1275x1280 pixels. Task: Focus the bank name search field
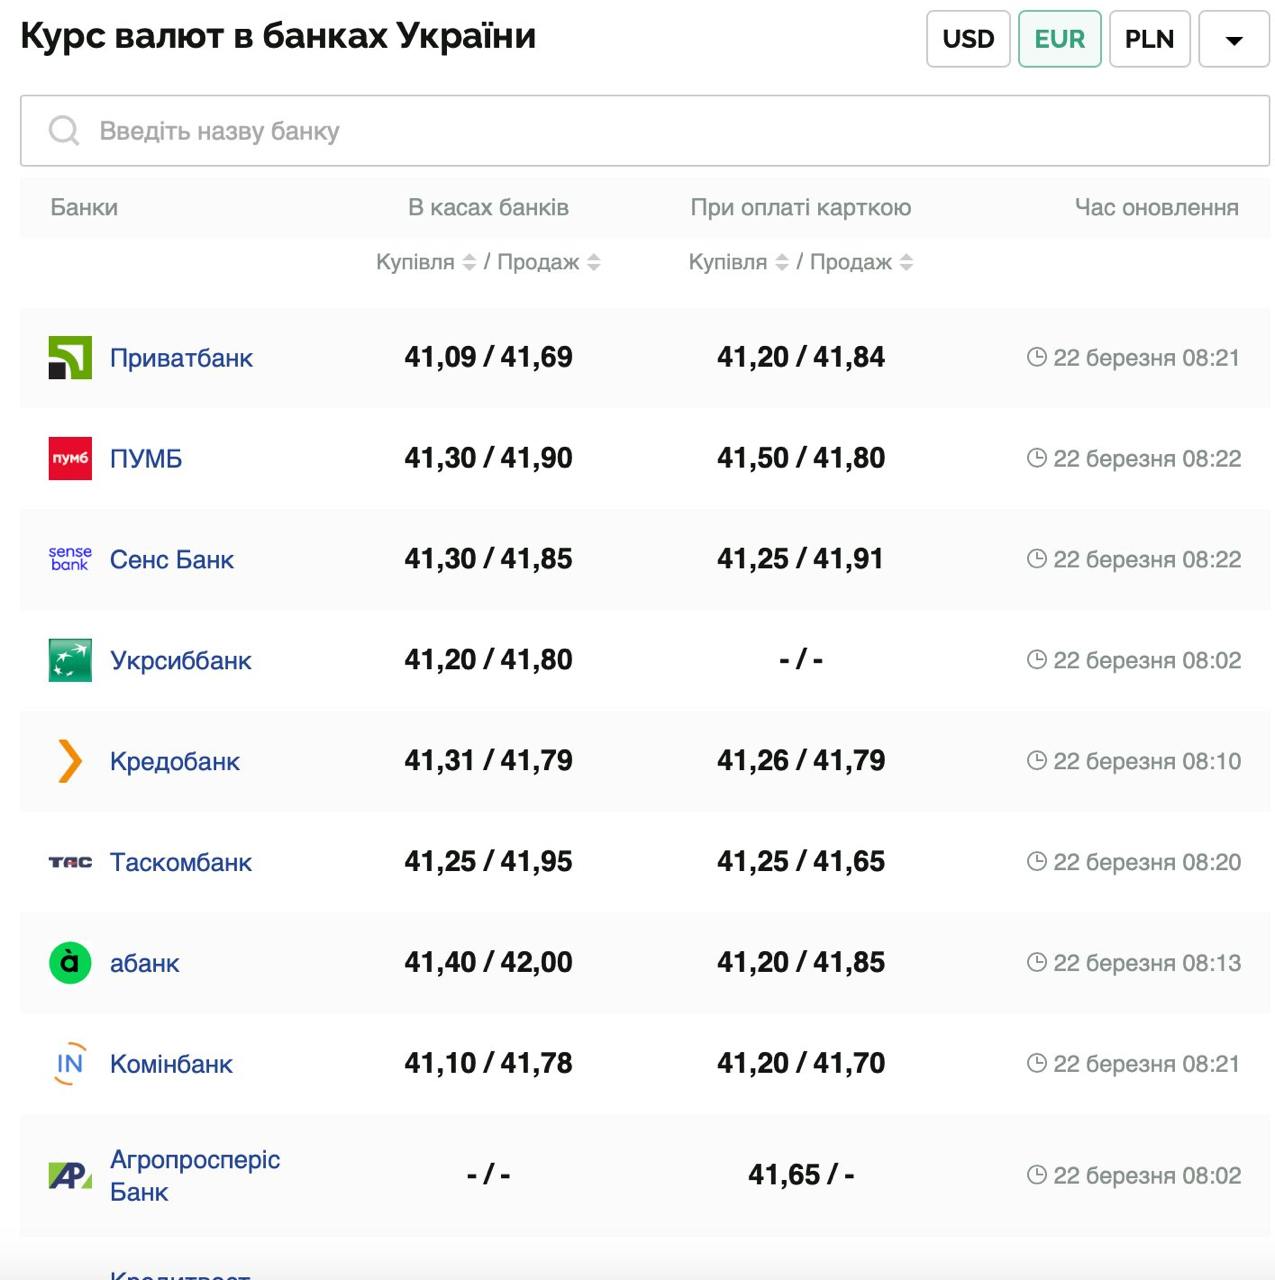[645, 131]
